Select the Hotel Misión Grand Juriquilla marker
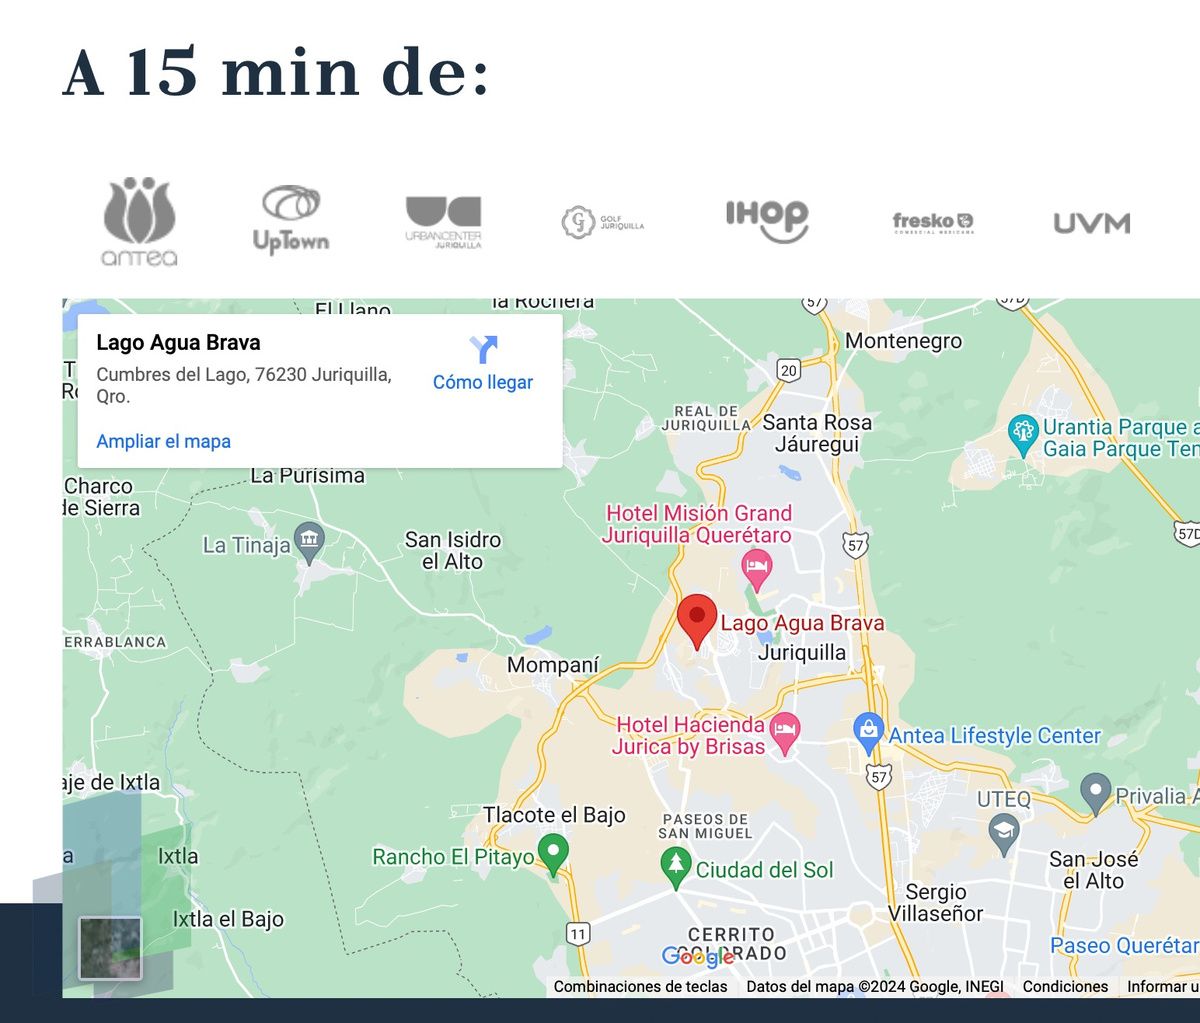 pyautogui.click(x=758, y=570)
